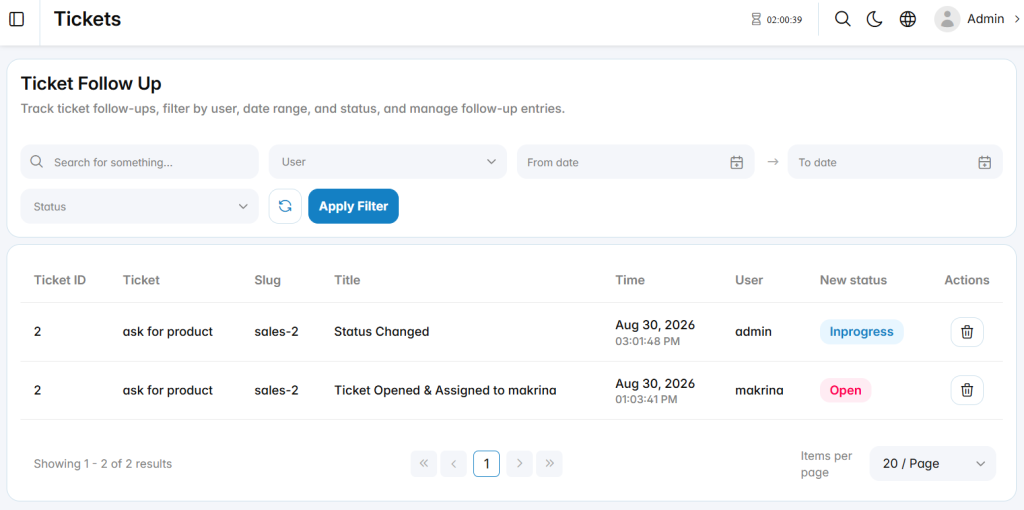Go to next page arrow
1024x510 pixels.
[x=520, y=464]
